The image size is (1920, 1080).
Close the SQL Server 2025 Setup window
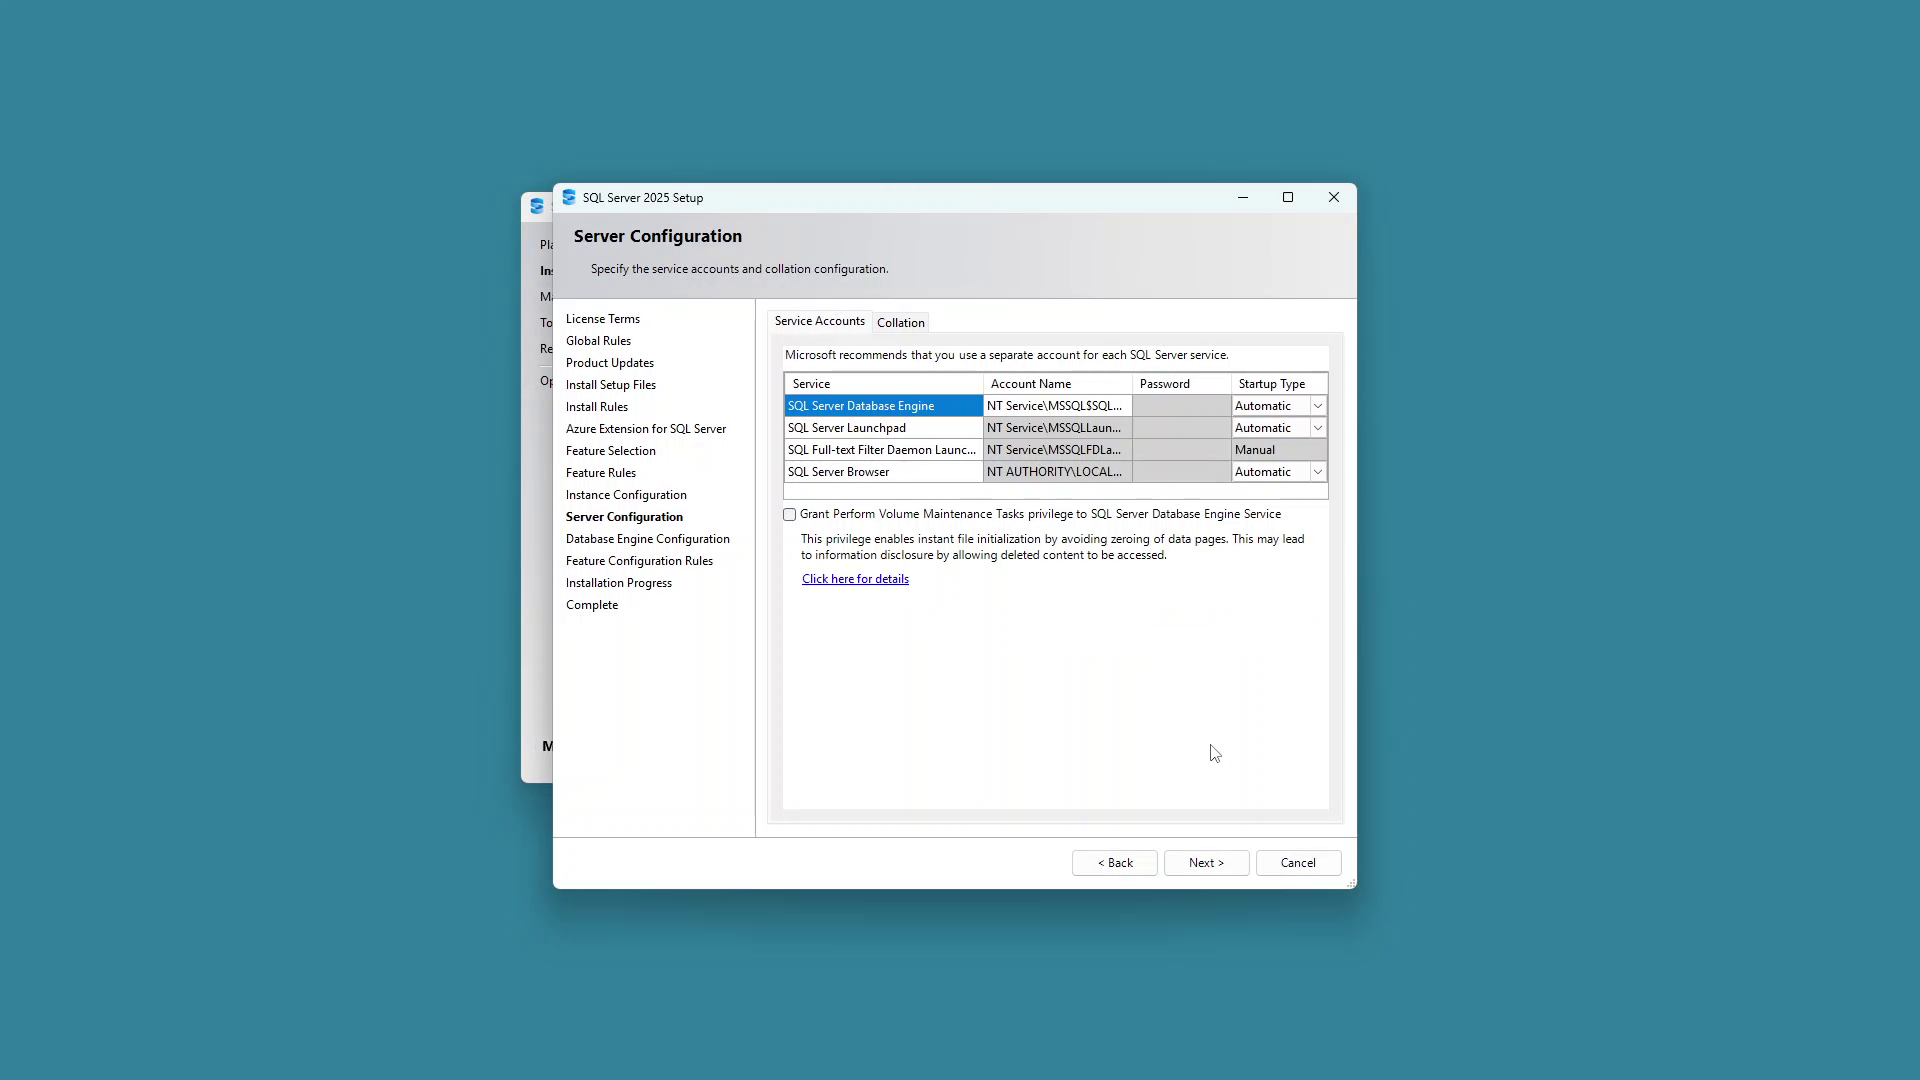1334,197
